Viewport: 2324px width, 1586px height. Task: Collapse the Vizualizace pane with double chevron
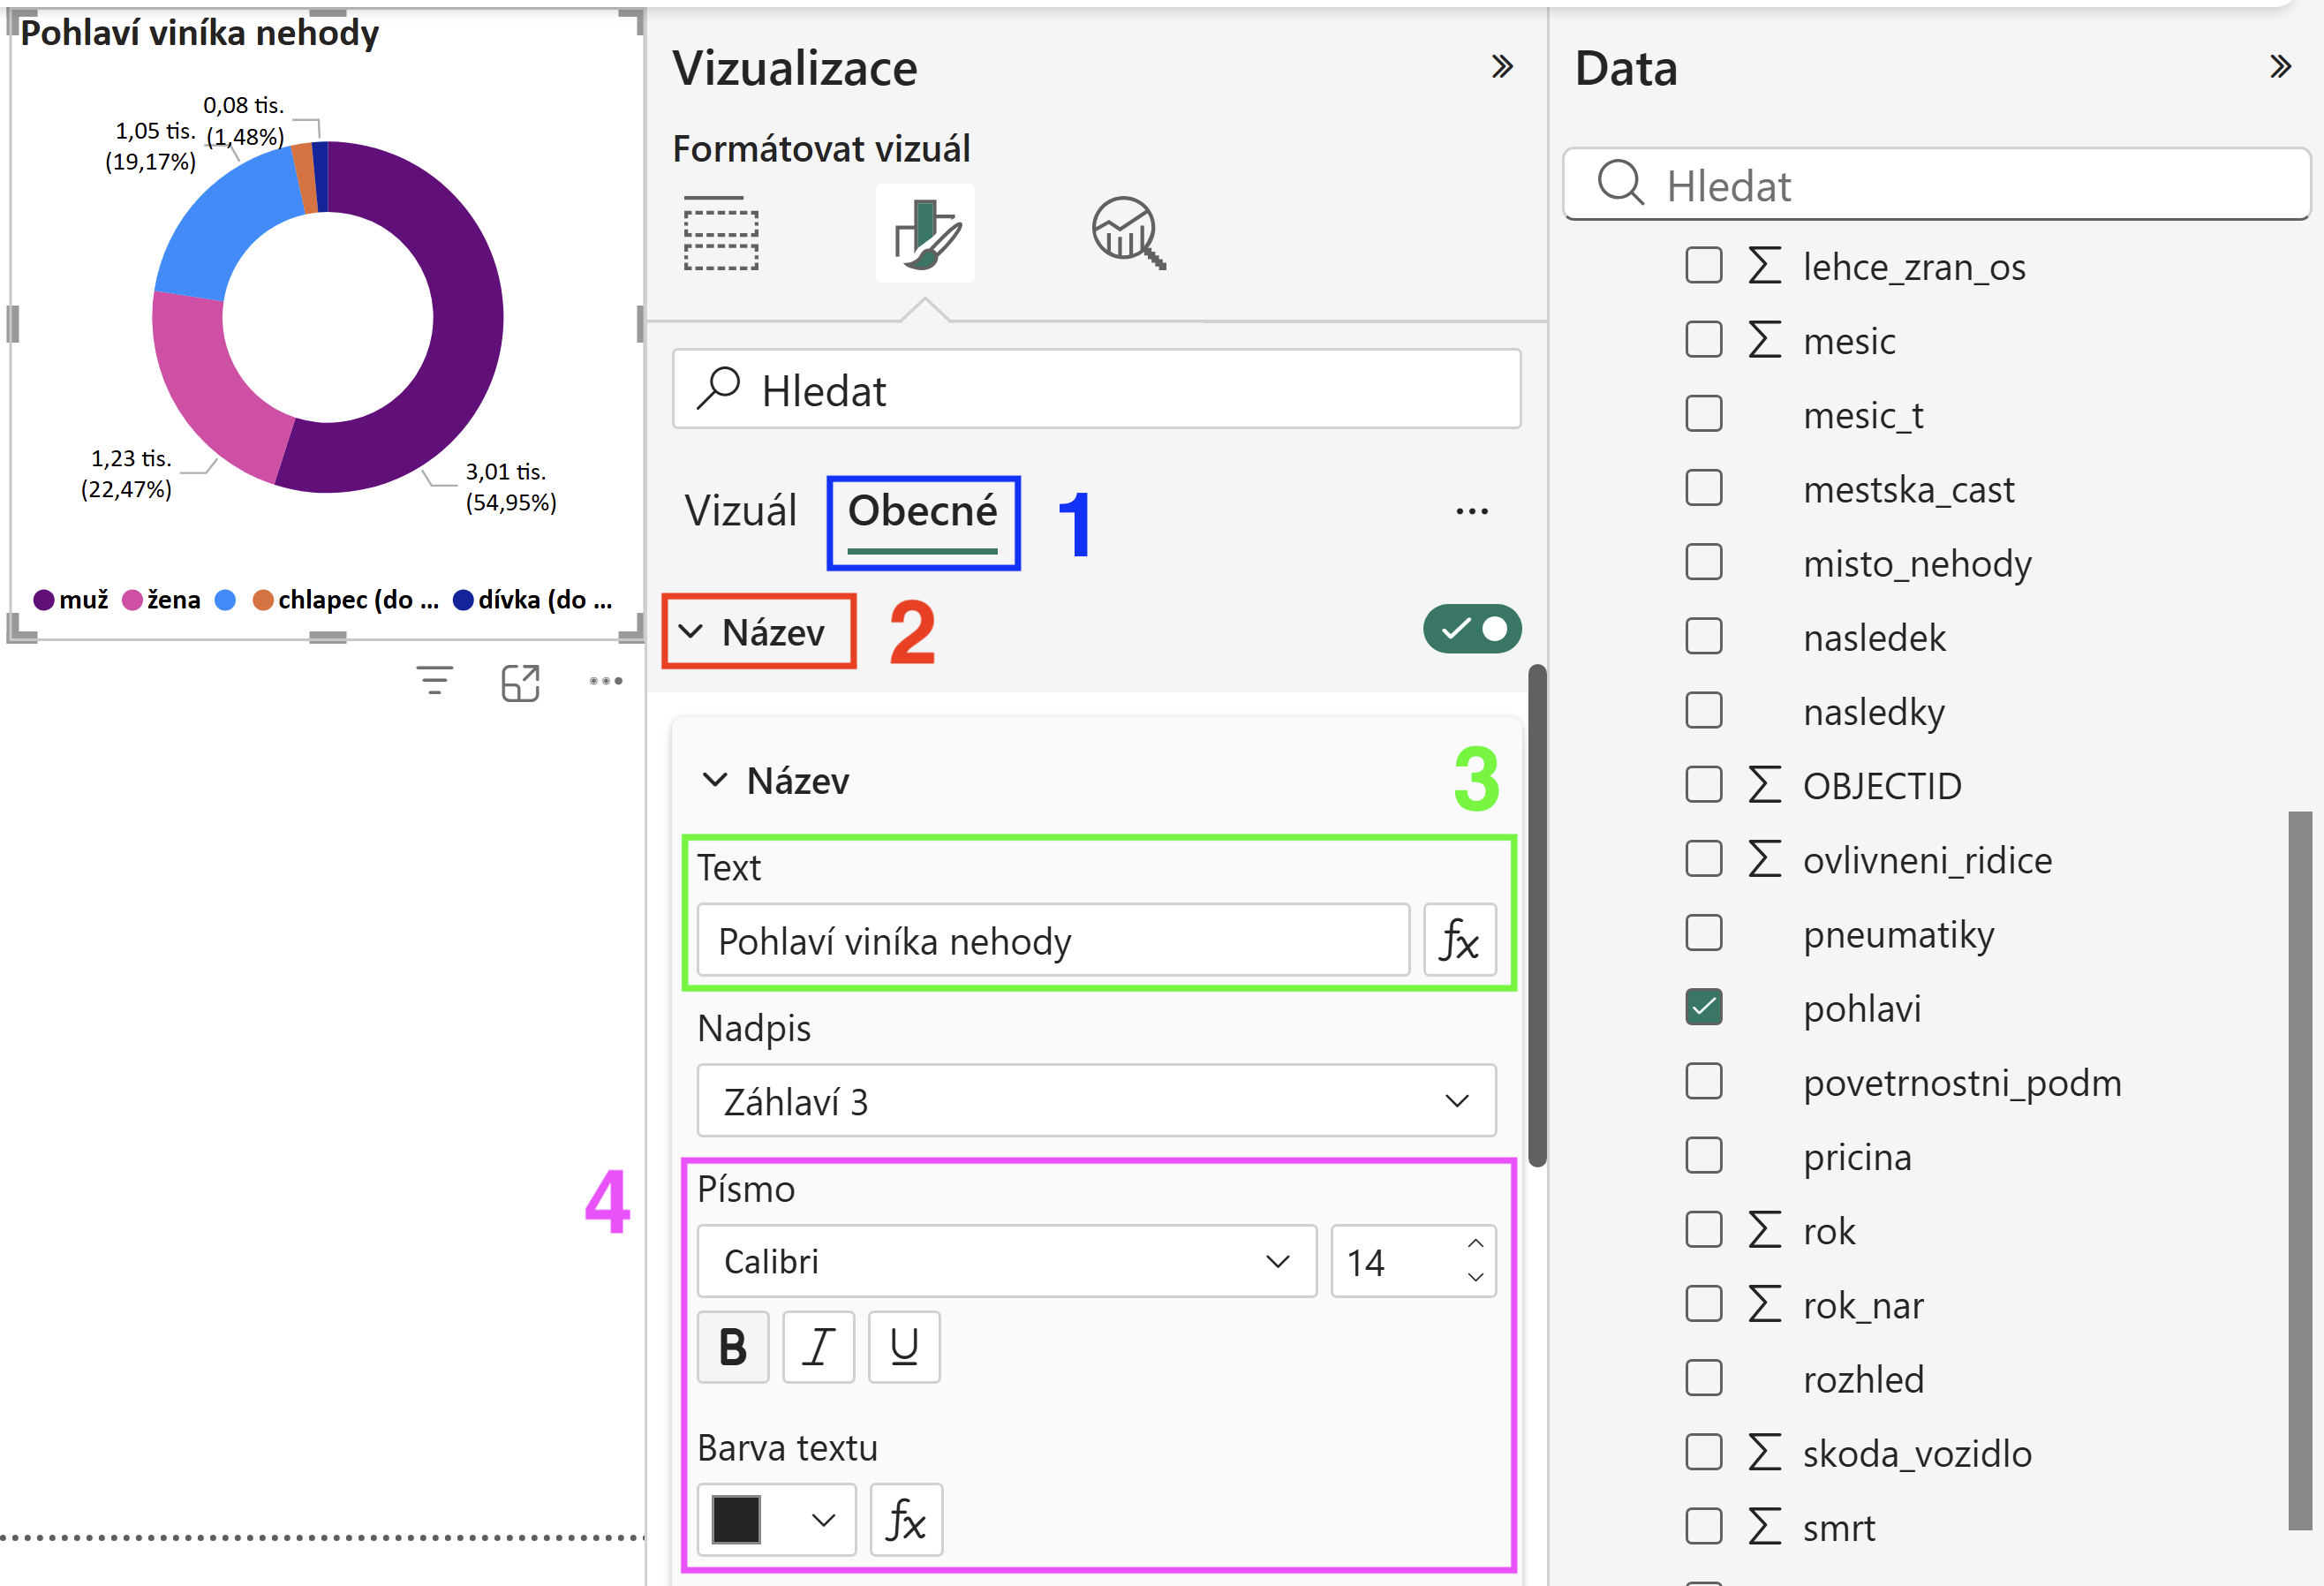[x=1501, y=67]
